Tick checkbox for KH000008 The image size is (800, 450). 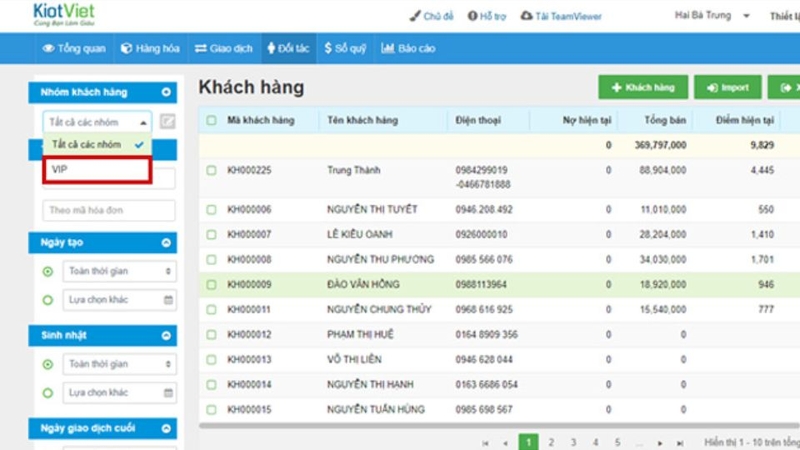point(211,260)
